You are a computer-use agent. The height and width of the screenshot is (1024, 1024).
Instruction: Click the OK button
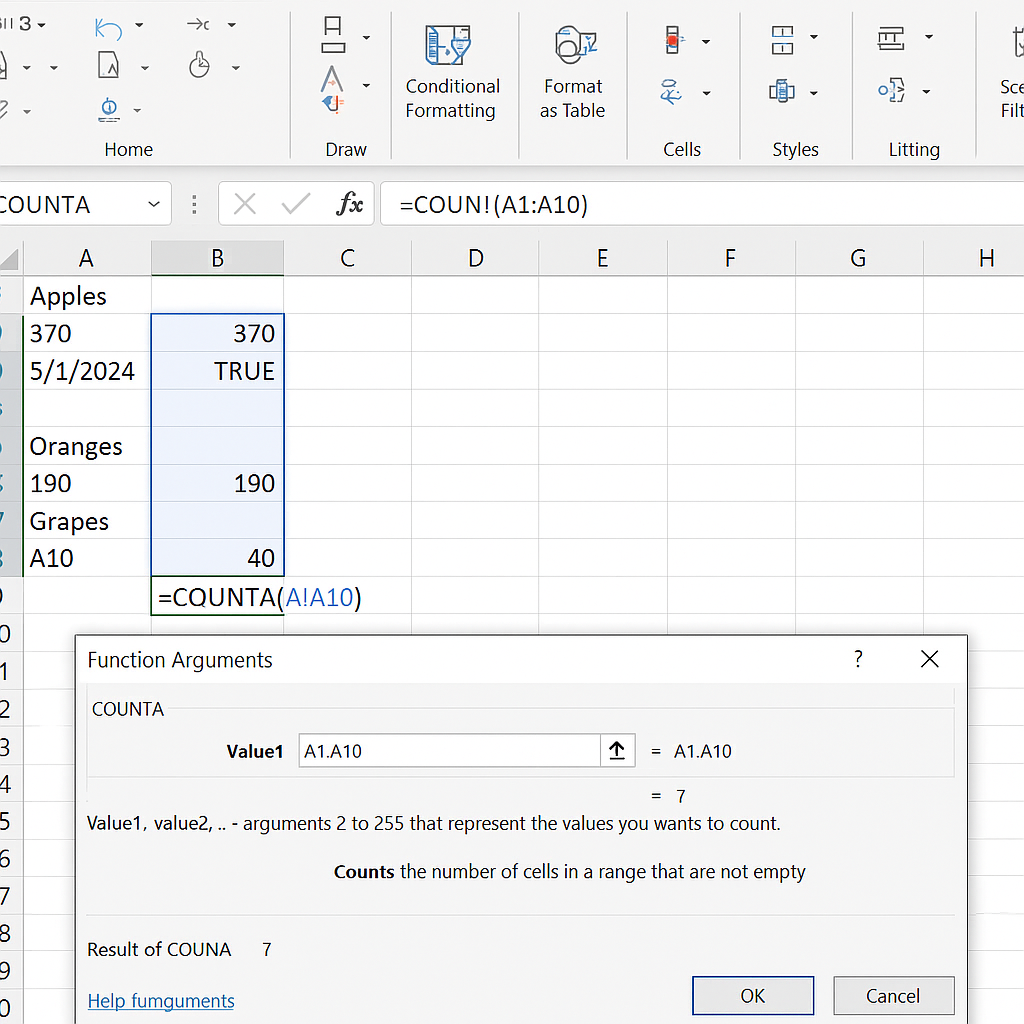753,995
